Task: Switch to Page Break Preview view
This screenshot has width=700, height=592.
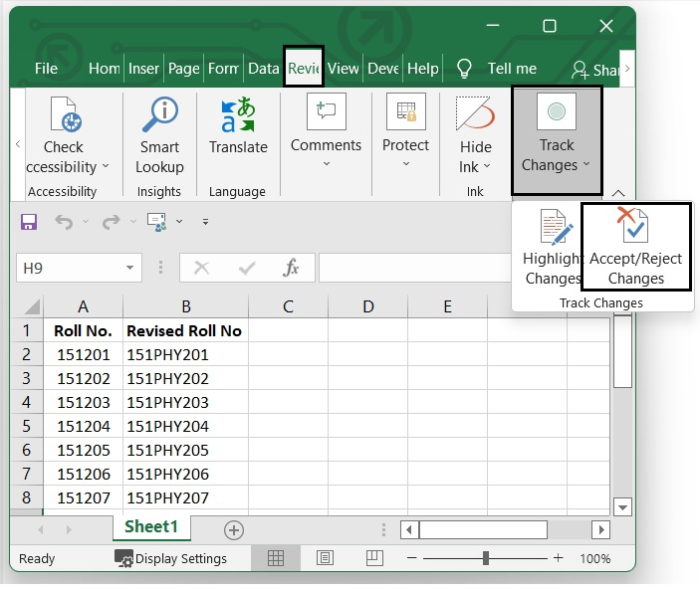Action: coord(373,558)
